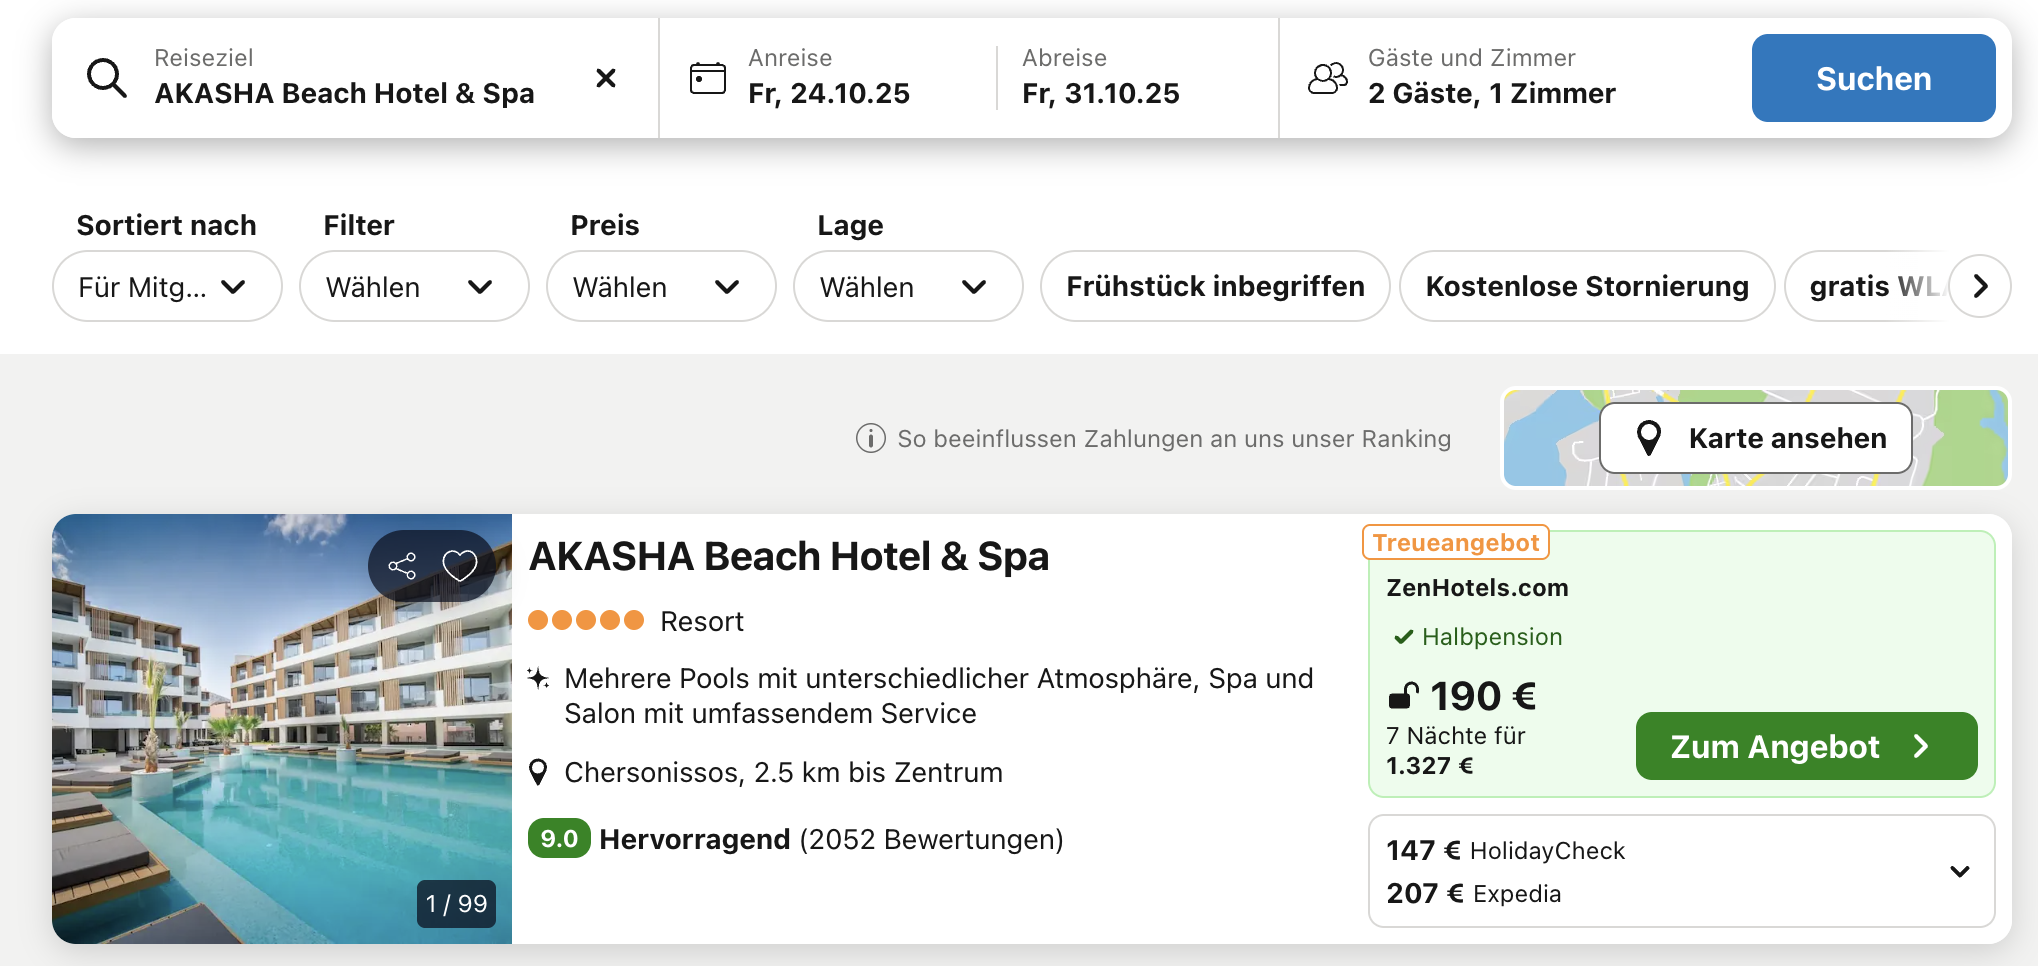
Task: Share the AKASHA hotel listing
Action: coord(402,566)
